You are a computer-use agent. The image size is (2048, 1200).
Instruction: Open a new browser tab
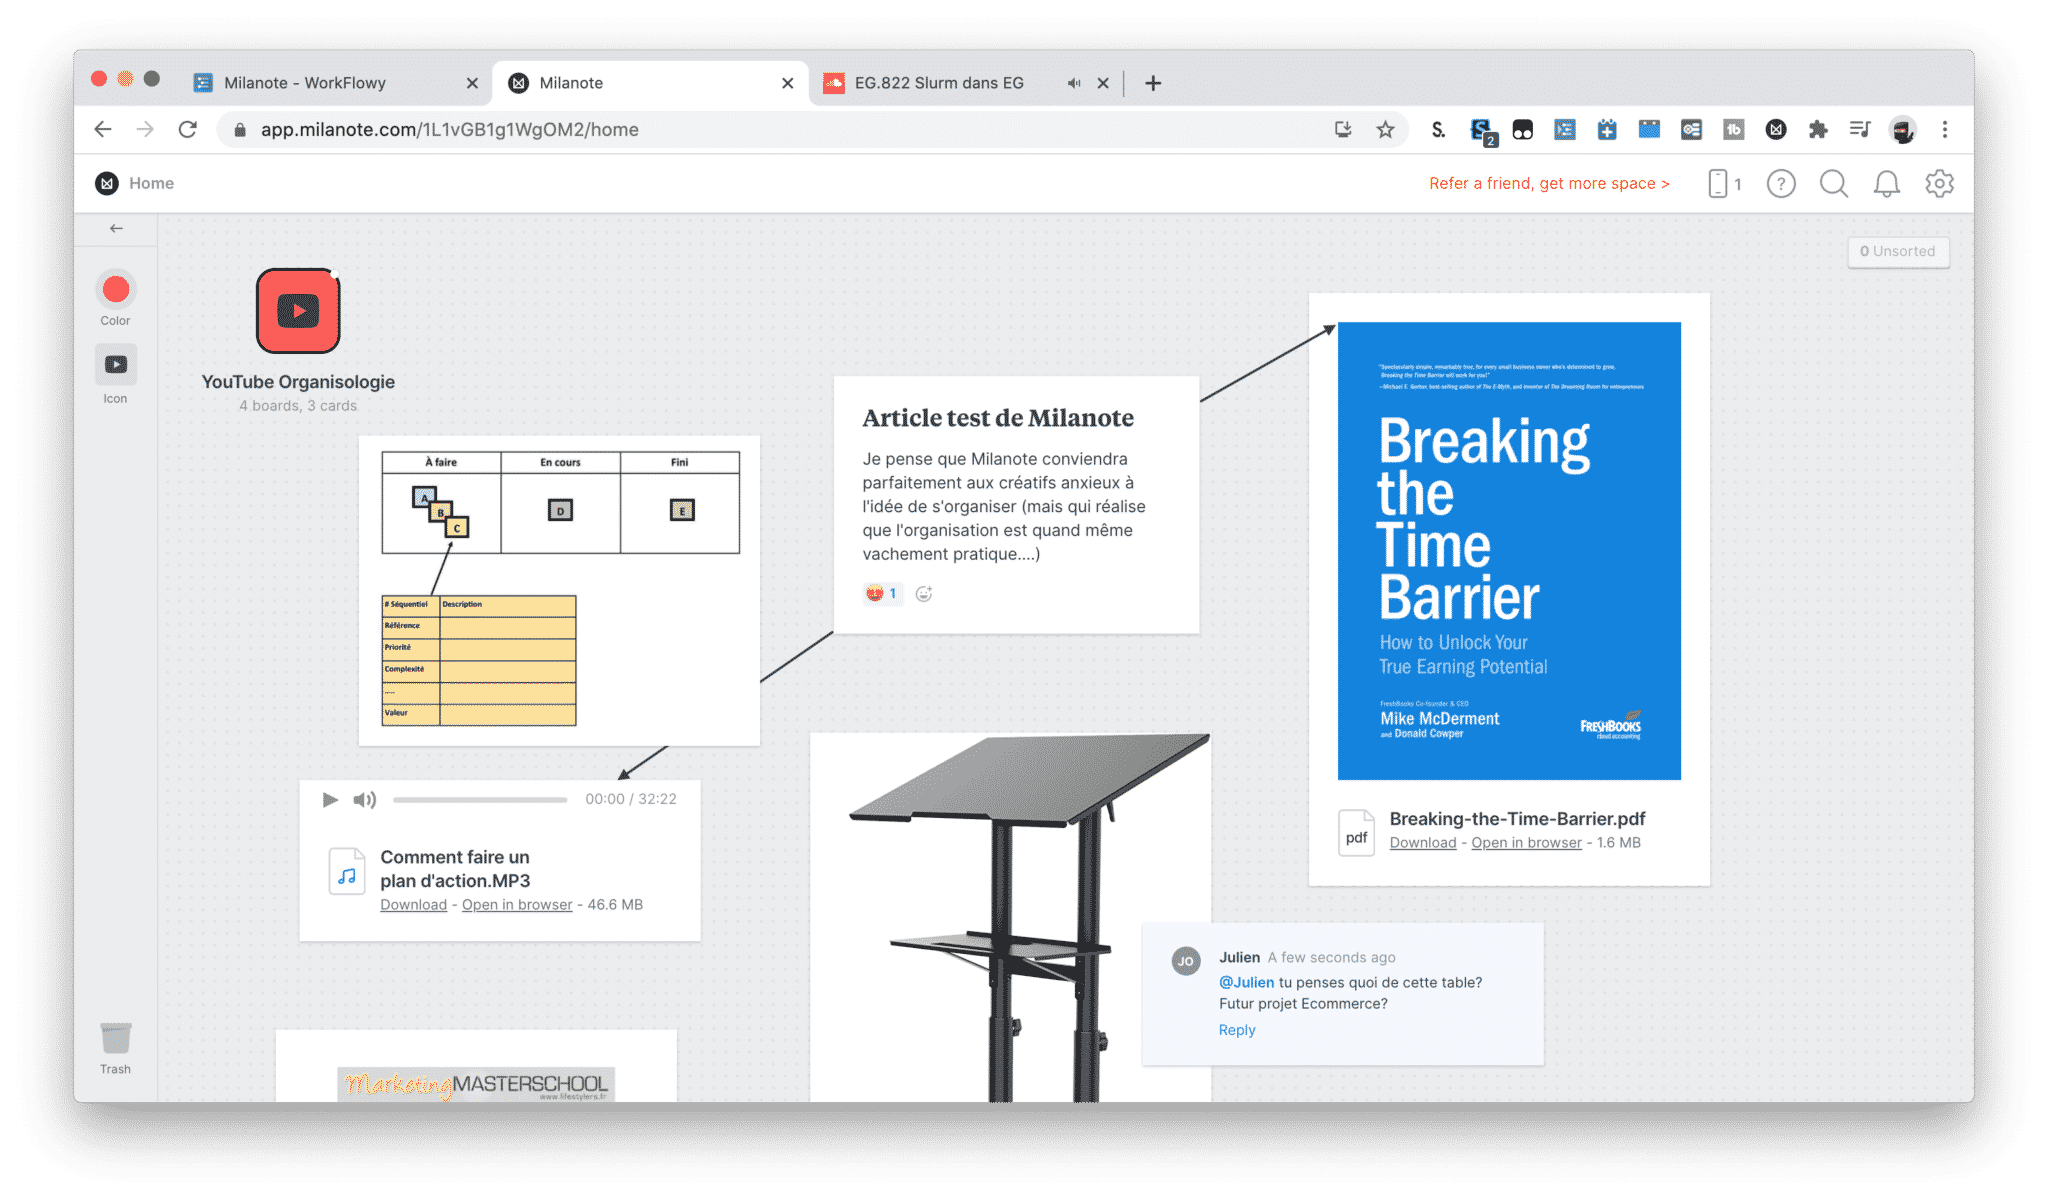[1153, 83]
